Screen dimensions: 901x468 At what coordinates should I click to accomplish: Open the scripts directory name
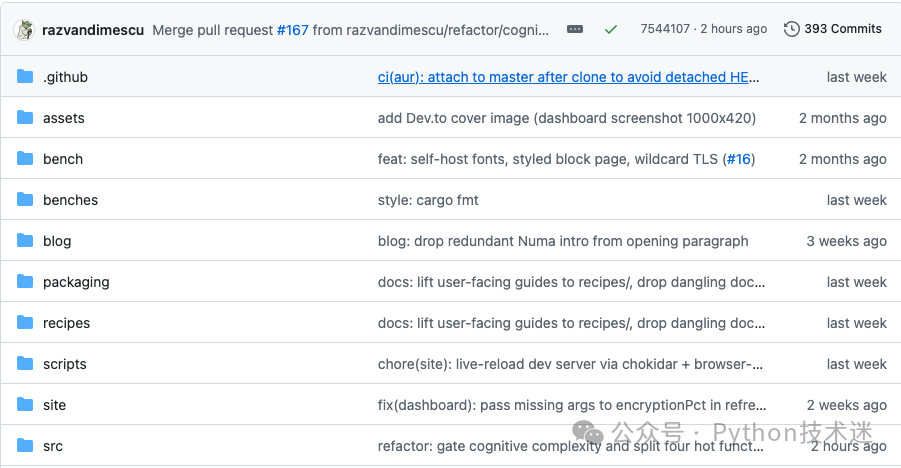(x=64, y=364)
